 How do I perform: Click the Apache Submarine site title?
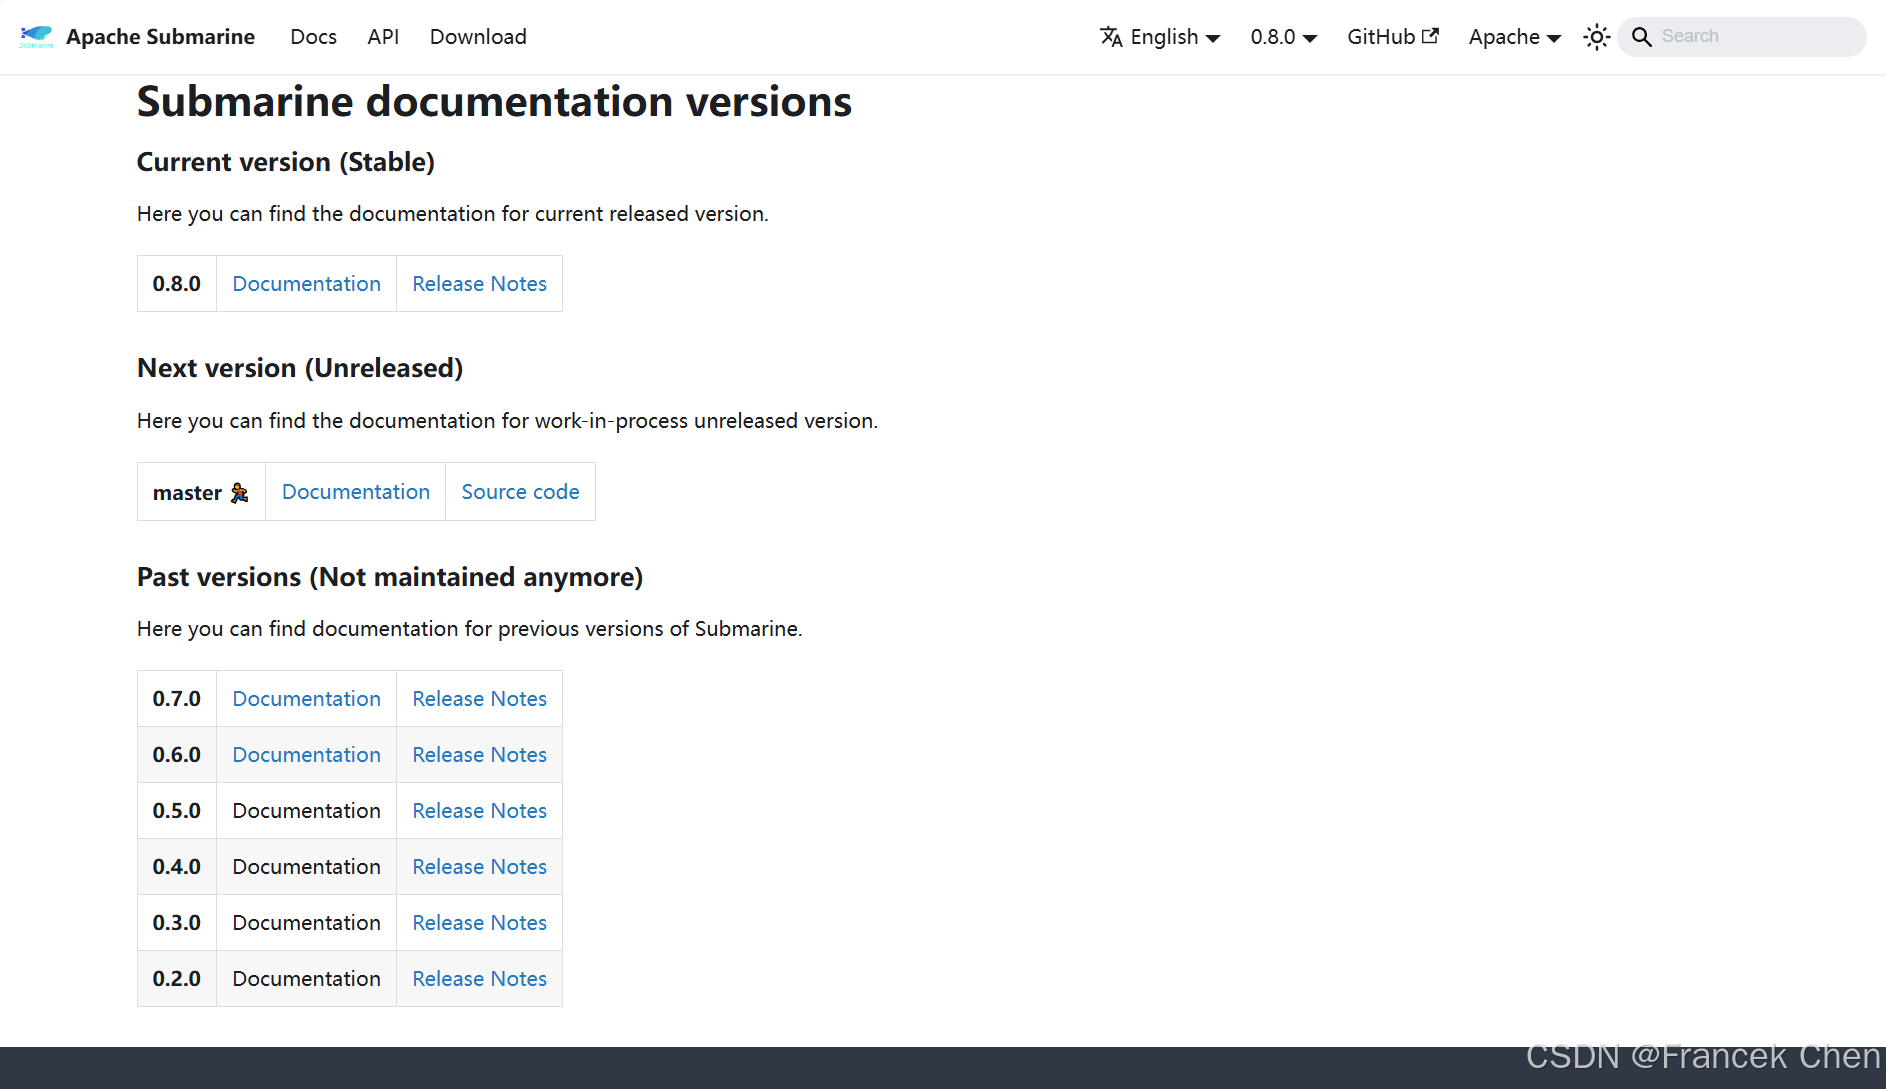pos(160,37)
